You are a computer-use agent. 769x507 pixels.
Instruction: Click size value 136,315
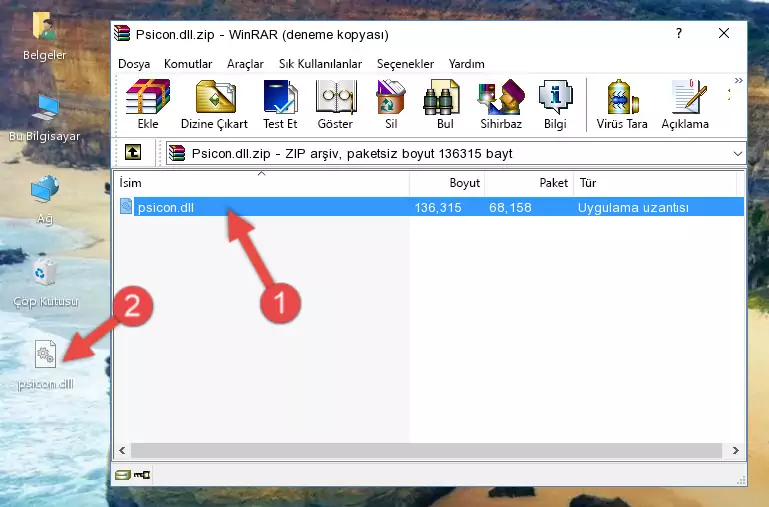coord(438,207)
